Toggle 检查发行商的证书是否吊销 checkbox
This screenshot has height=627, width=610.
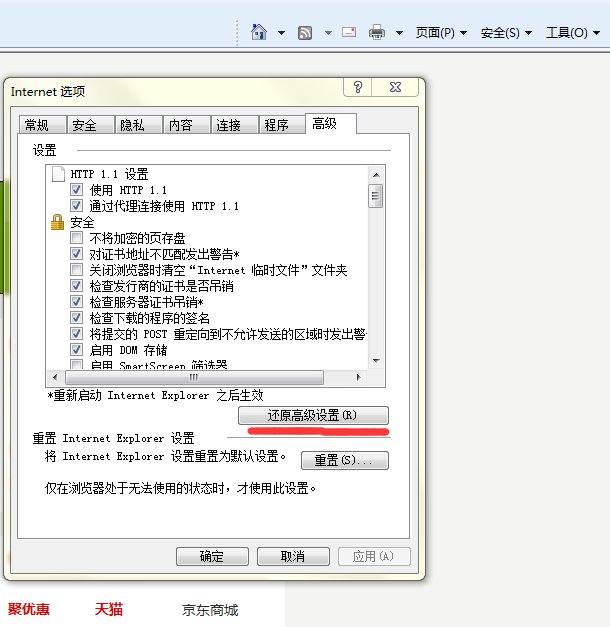point(76,286)
